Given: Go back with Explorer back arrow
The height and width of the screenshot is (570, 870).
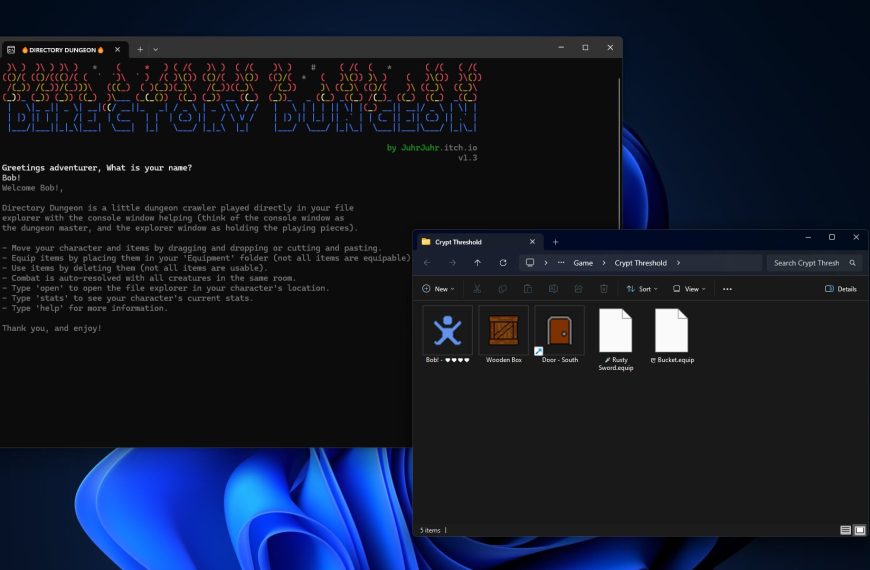Looking at the screenshot, I should [427, 263].
